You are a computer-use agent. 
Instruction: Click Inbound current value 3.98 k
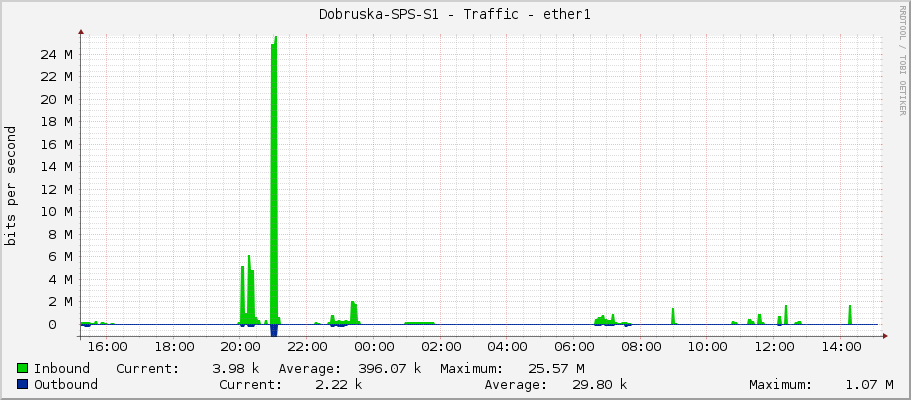click(x=236, y=369)
